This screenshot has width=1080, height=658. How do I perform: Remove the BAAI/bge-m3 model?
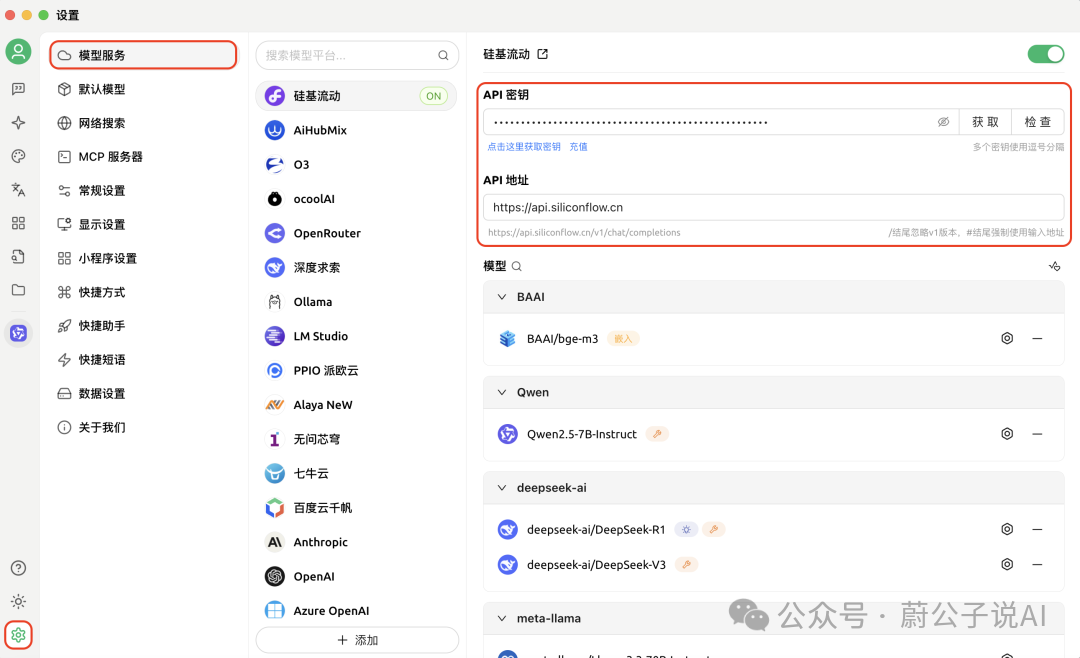point(1037,338)
